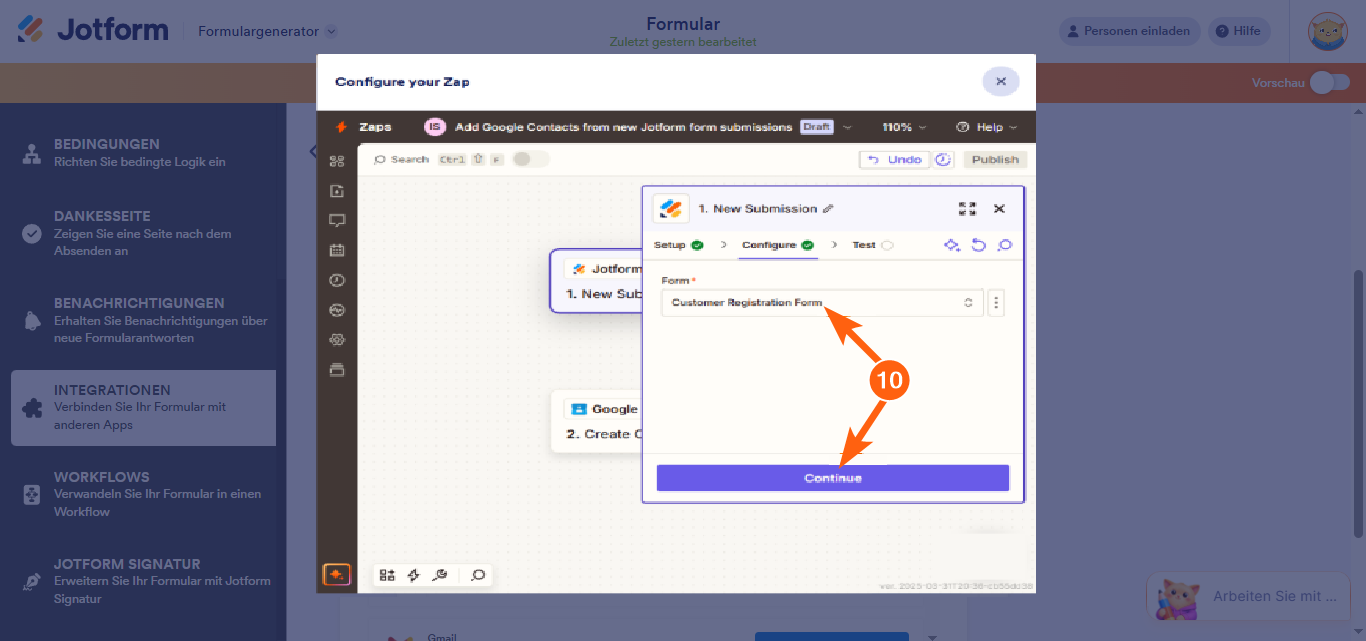Open the Arbeiten Sie mit chat widget

coord(1248,596)
